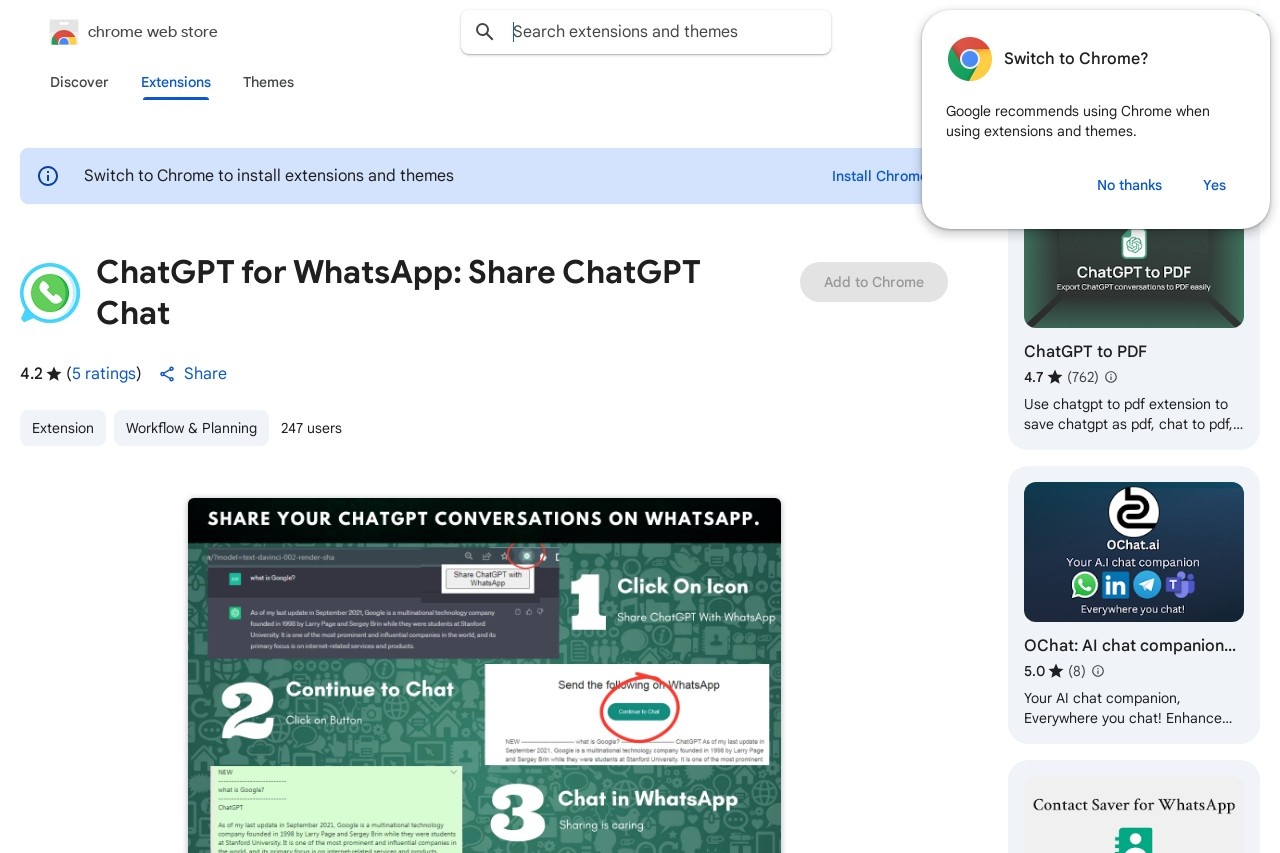Click the Share text link
The width and height of the screenshot is (1280, 853).
(x=205, y=374)
